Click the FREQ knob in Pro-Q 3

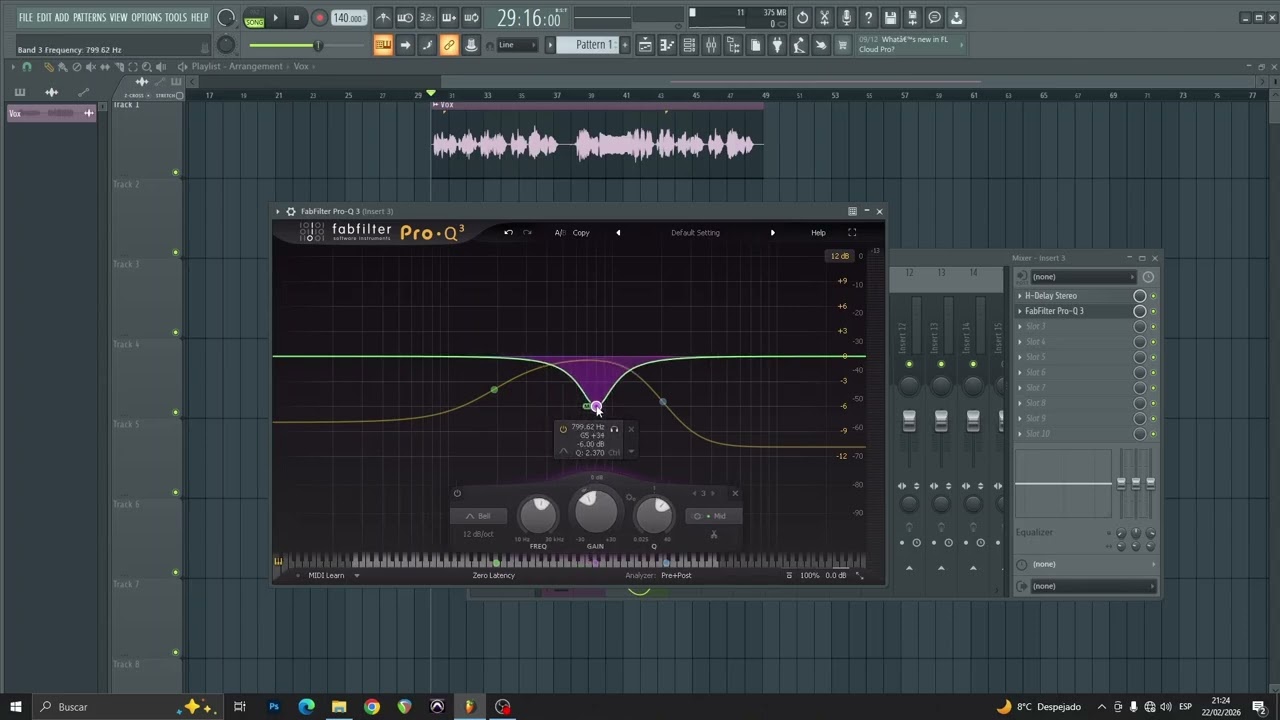point(539,514)
